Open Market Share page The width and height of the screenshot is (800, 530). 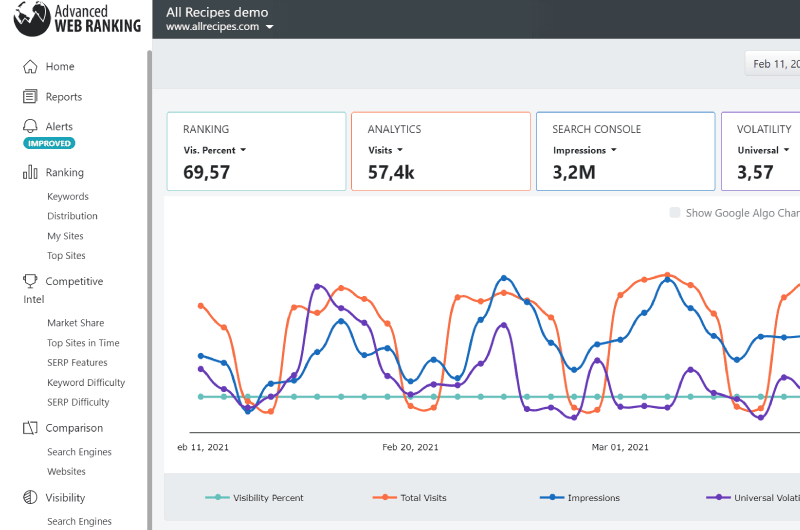pyautogui.click(x=76, y=323)
